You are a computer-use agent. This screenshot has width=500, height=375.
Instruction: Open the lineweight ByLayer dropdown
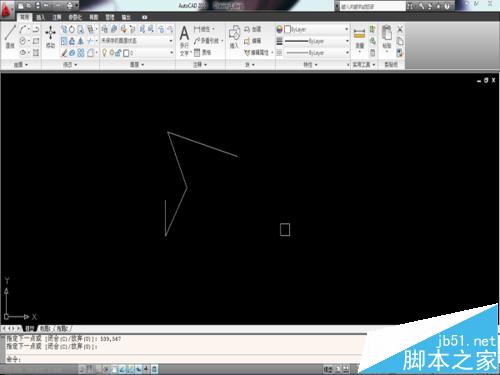[316, 41]
